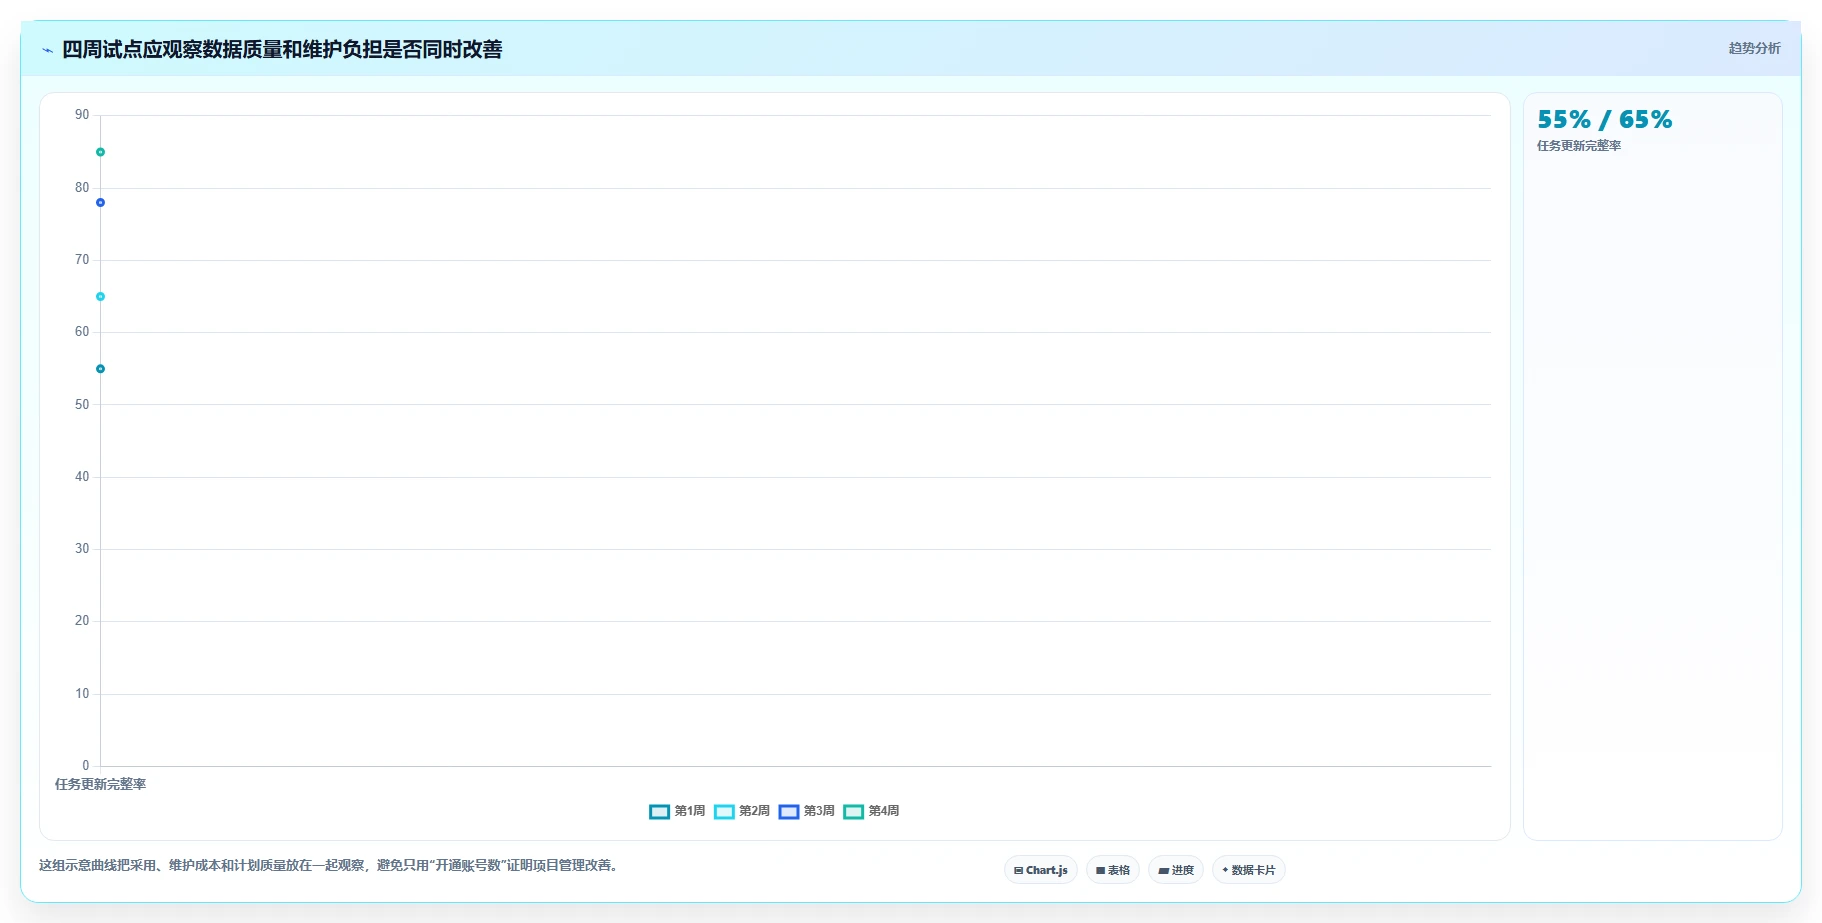This screenshot has height=923, width=1822.
Task: Click the 任务更新完整率 label under the metric
Action: pos(1579,146)
